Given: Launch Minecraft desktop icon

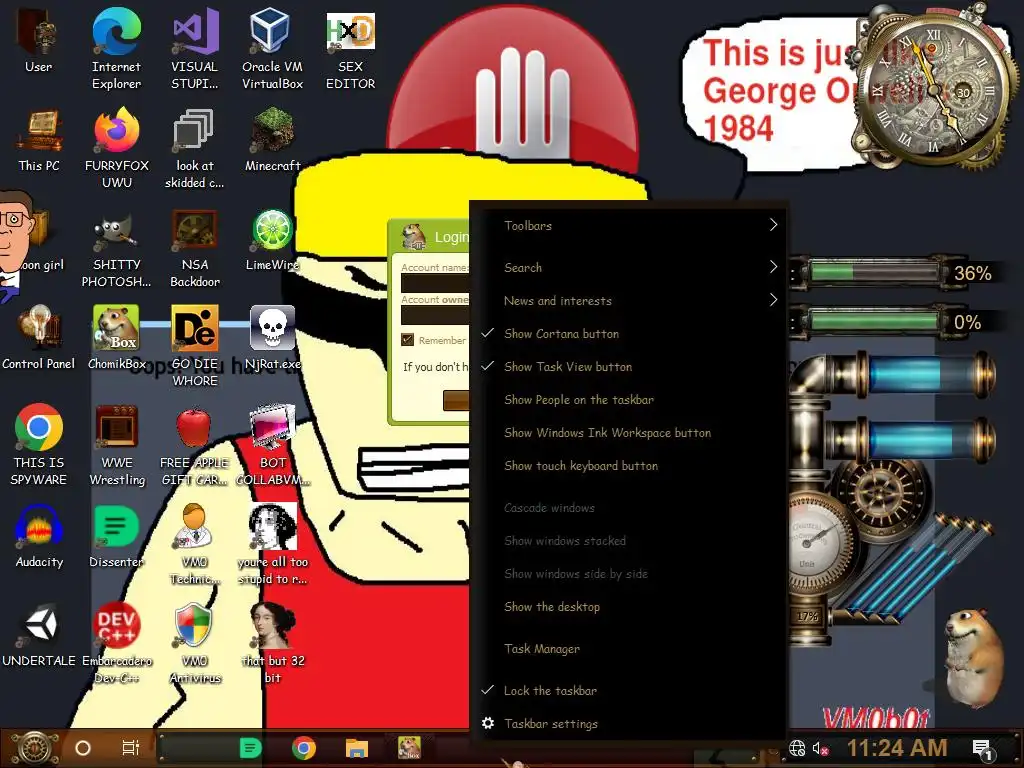Looking at the screenshot, I should coord(272,141).
